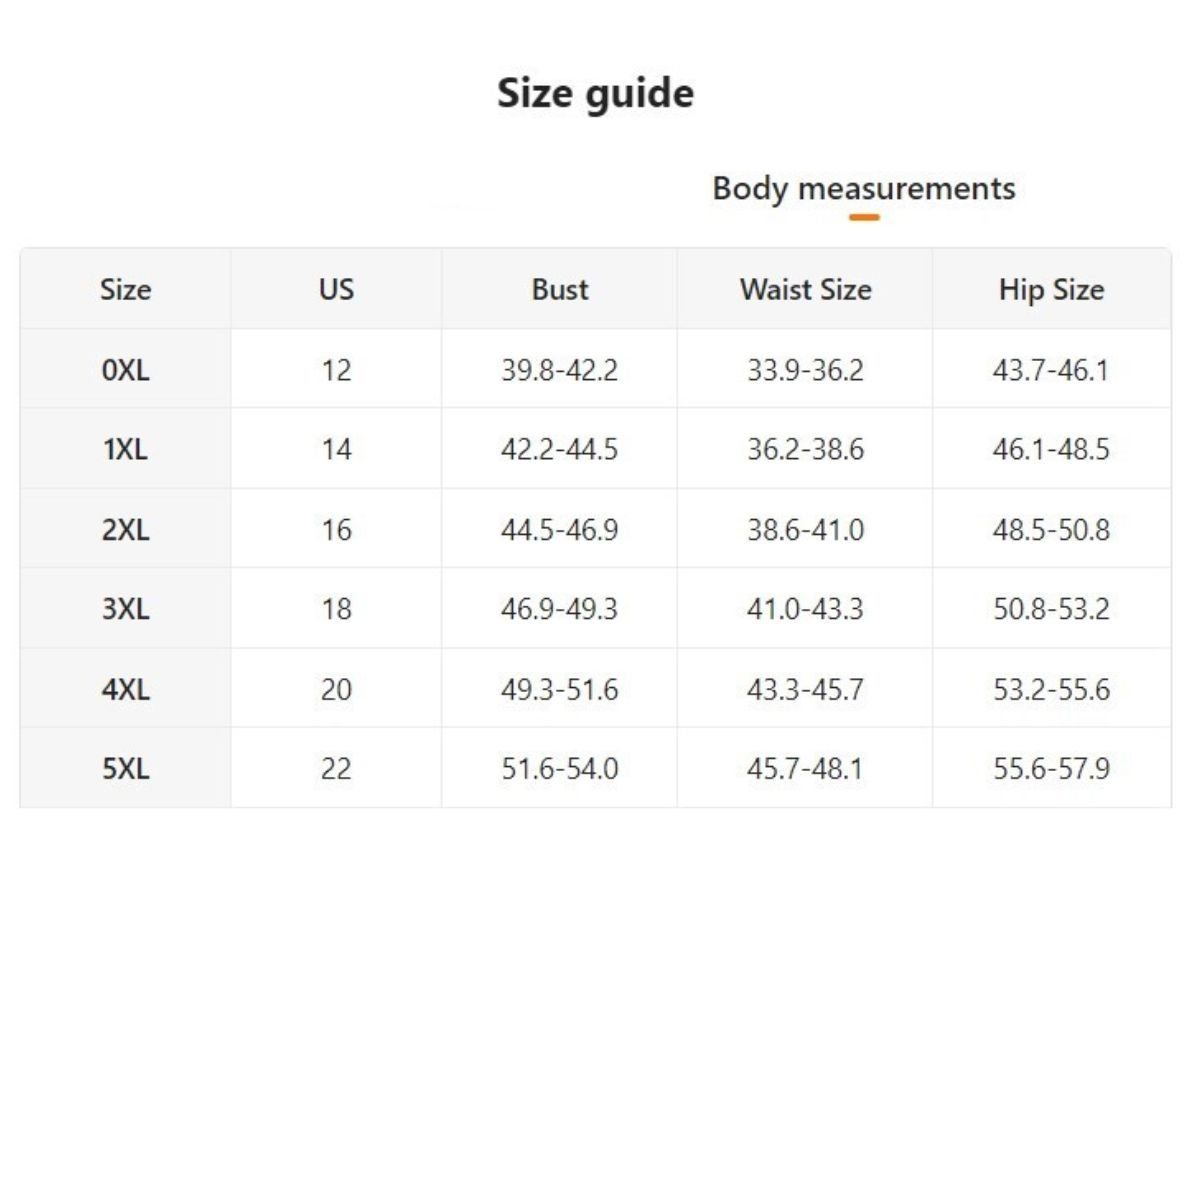Click hip value 53.2-55.6

(1051, 690)
